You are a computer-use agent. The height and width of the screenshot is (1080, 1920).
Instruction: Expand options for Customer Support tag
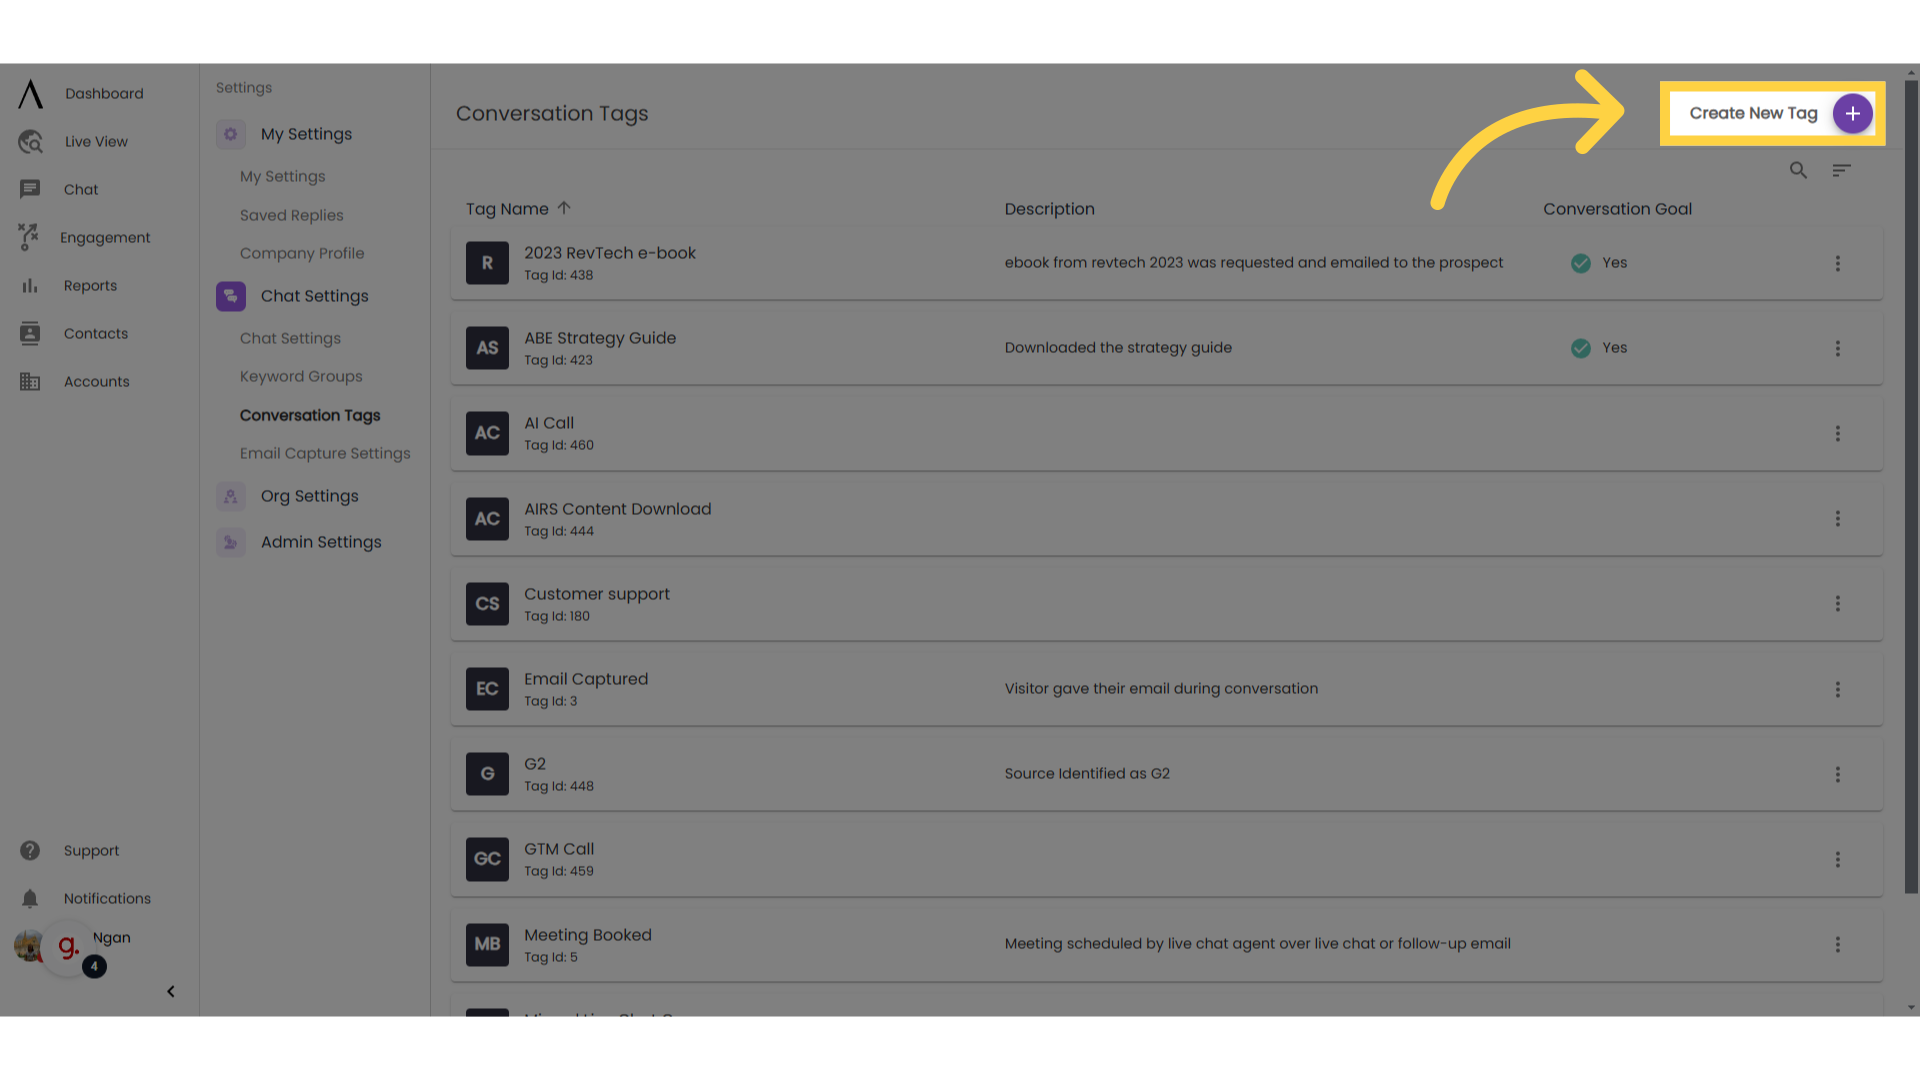(x=1837, y=604)
